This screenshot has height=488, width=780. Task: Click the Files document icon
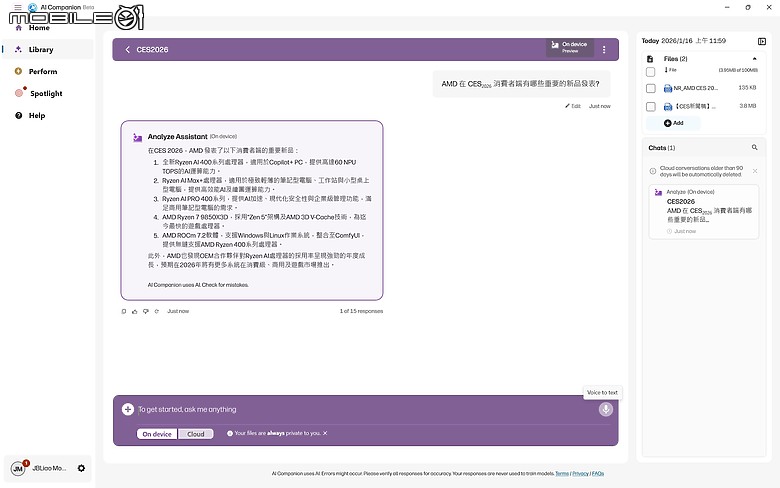[x=650, y=59]
